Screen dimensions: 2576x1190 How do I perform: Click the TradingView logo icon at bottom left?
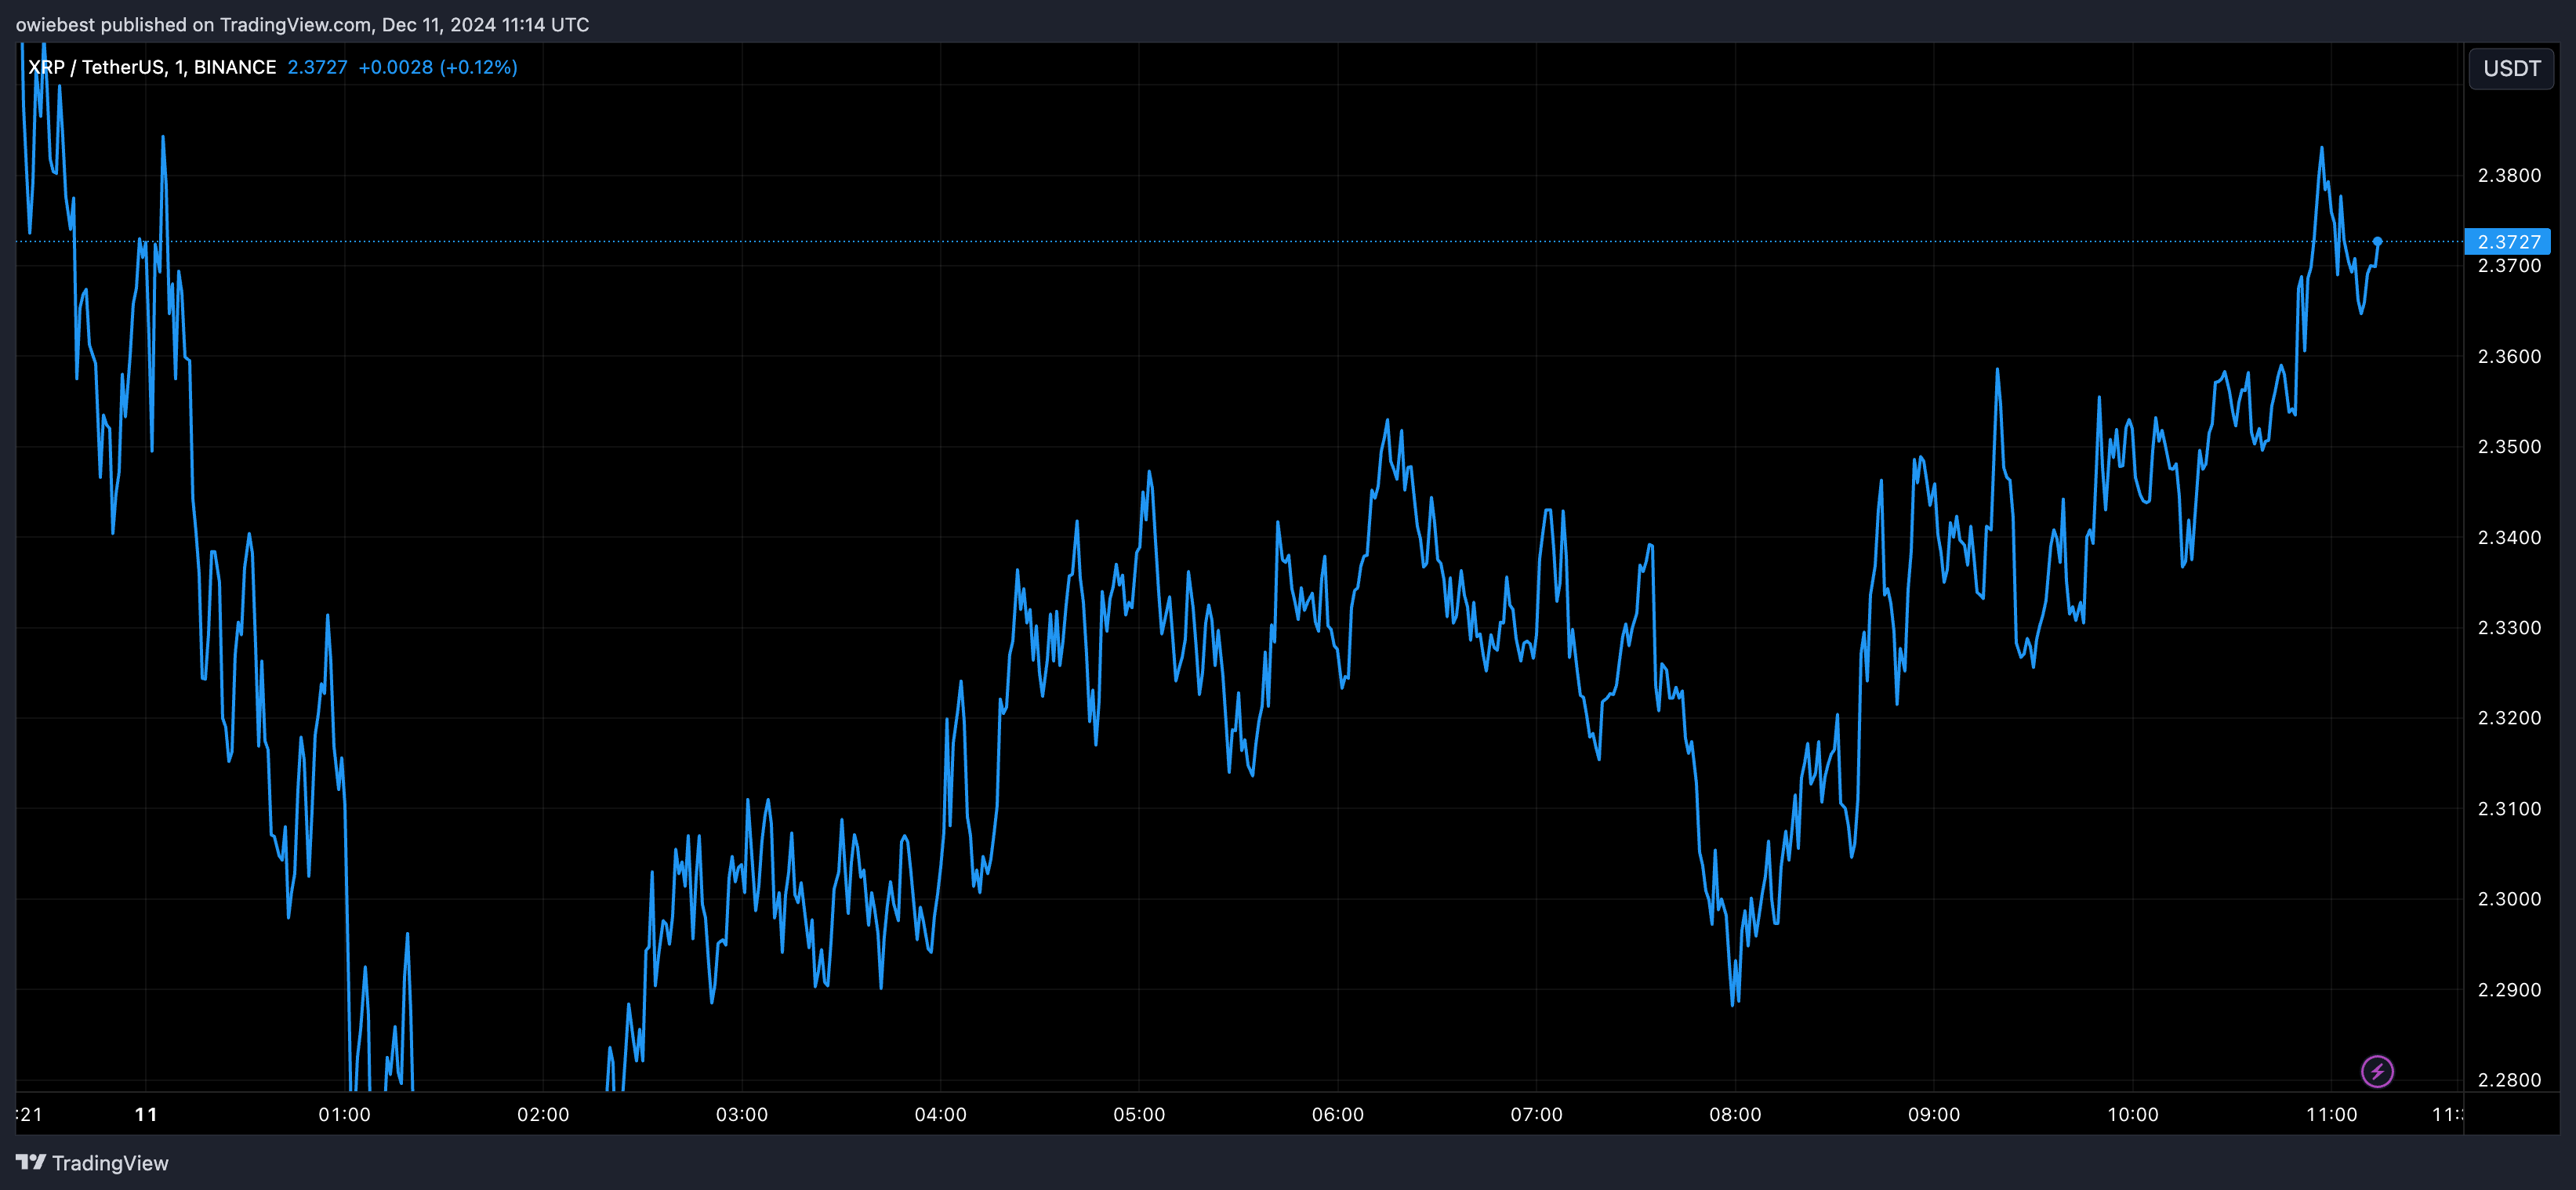pyautogui.click(x=31, y=1162)
